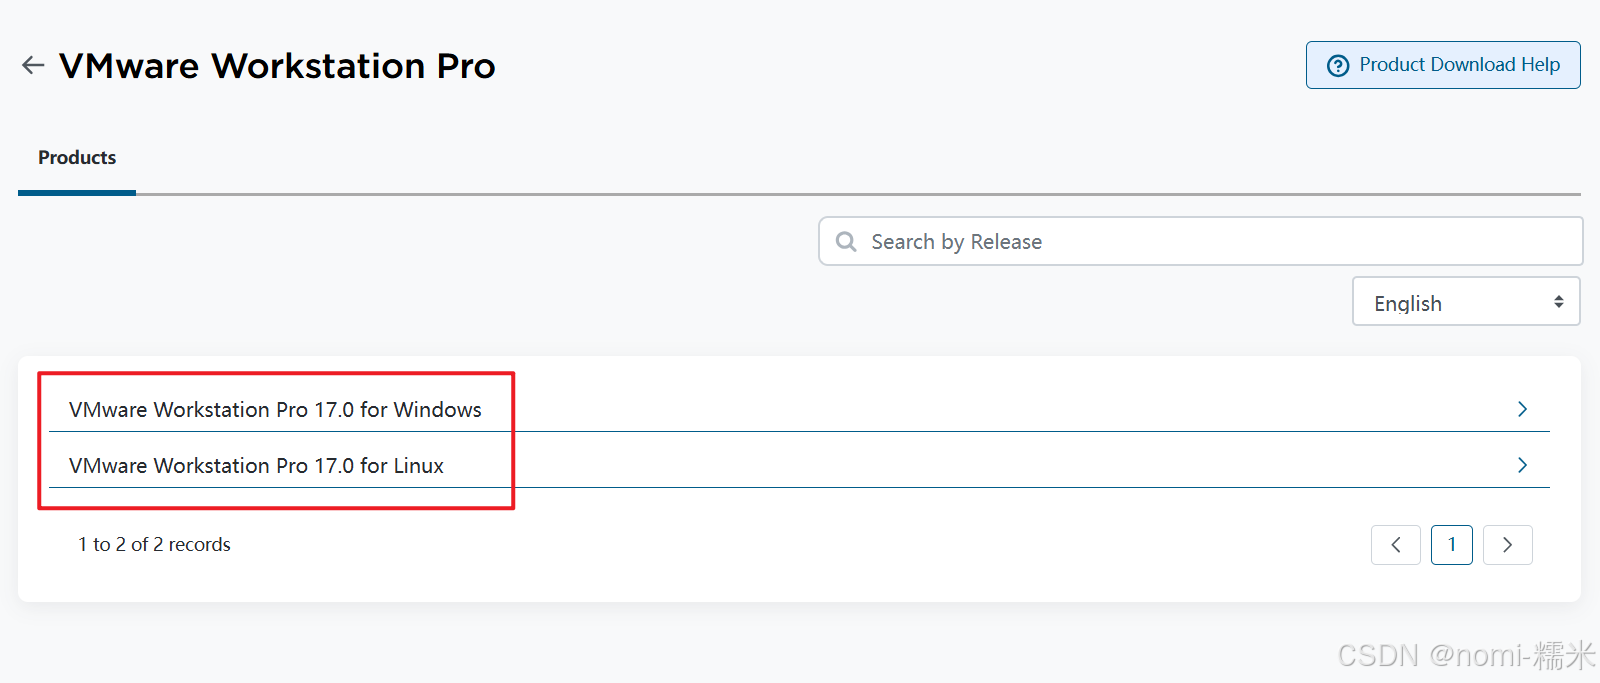The width and height of the screenshot is (1600, 683).
Task: Open the English language dropdown
Action: 1466,302
